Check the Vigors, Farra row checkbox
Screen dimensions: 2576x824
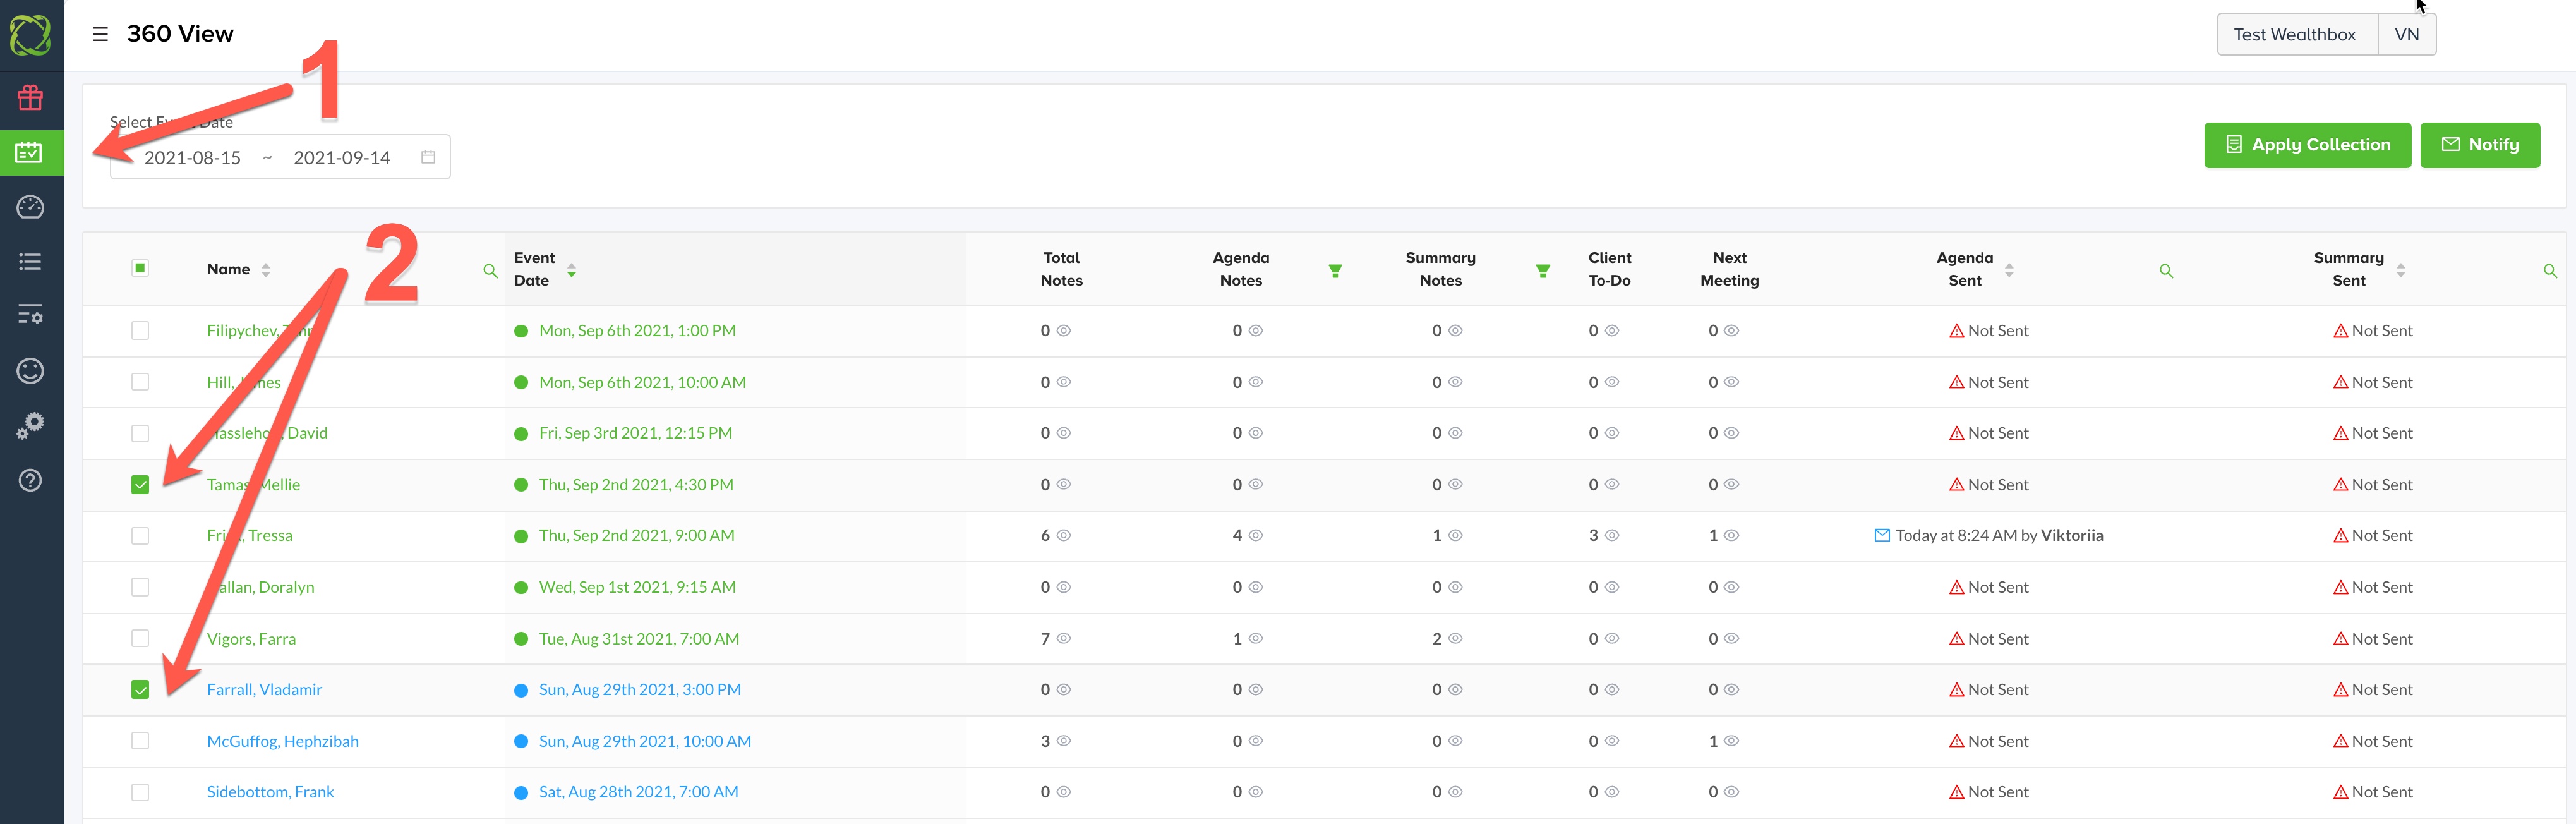pyautogui.click(x=140, y=638)
